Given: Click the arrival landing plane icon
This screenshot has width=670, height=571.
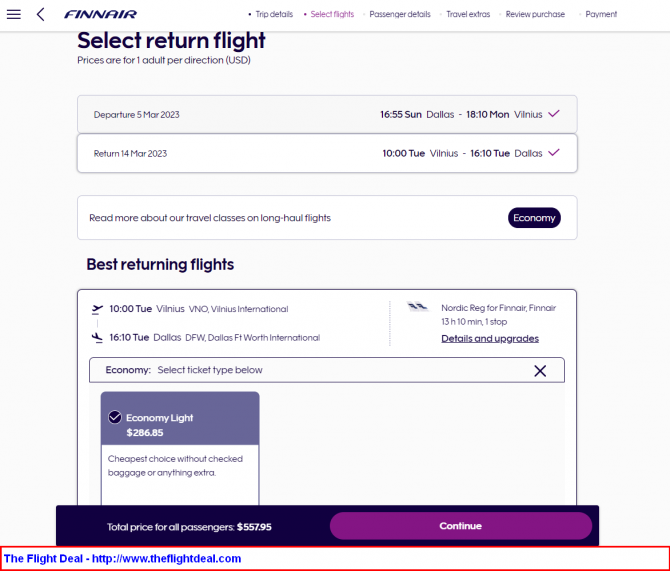Looking at the screenshot, I should [97, 338].
